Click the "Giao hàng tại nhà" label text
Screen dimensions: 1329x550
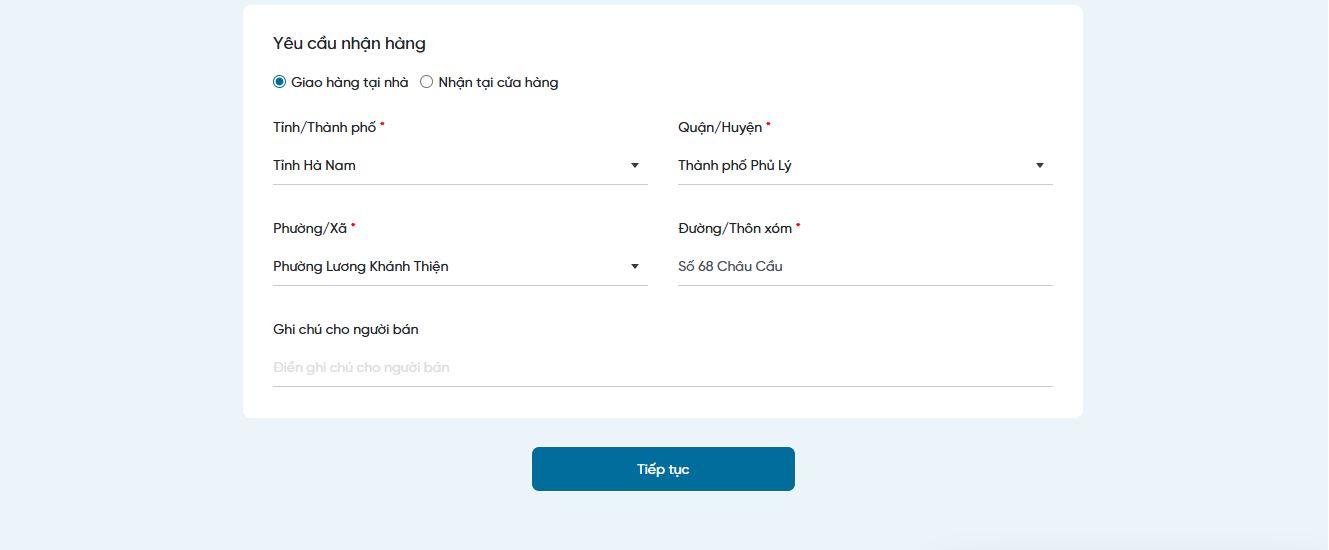click(x=350, y=82)
